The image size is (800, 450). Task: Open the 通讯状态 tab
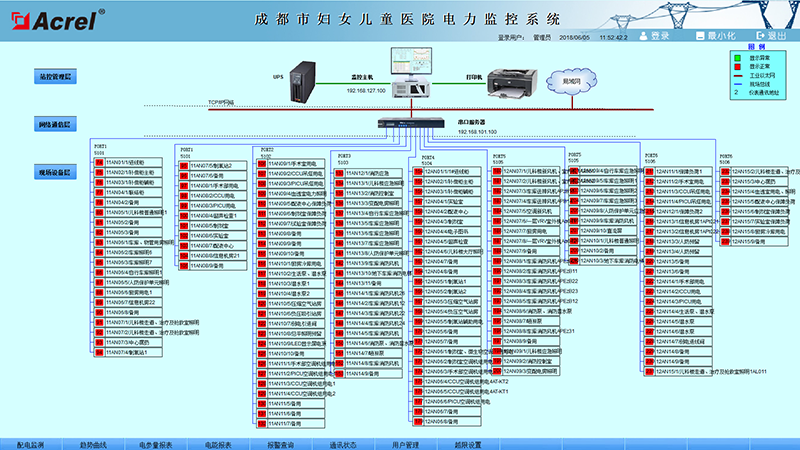coord(343,444)
